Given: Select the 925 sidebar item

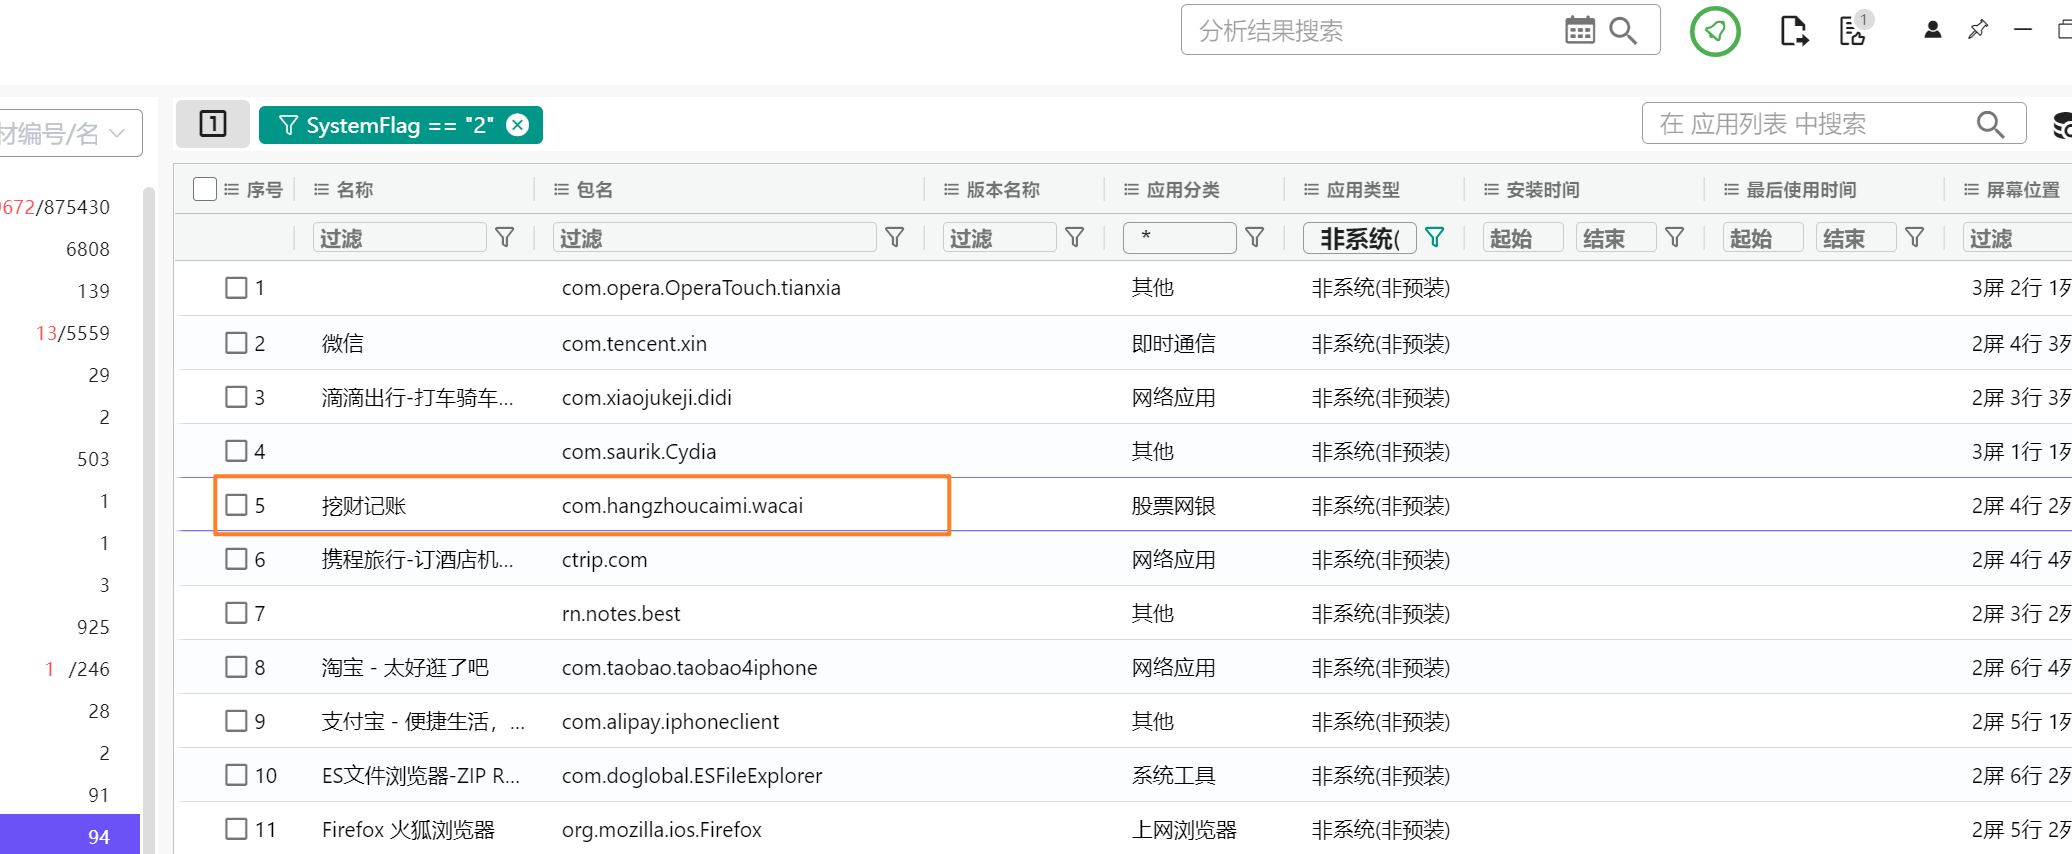Looking at the screenshot, I should 93,627.
